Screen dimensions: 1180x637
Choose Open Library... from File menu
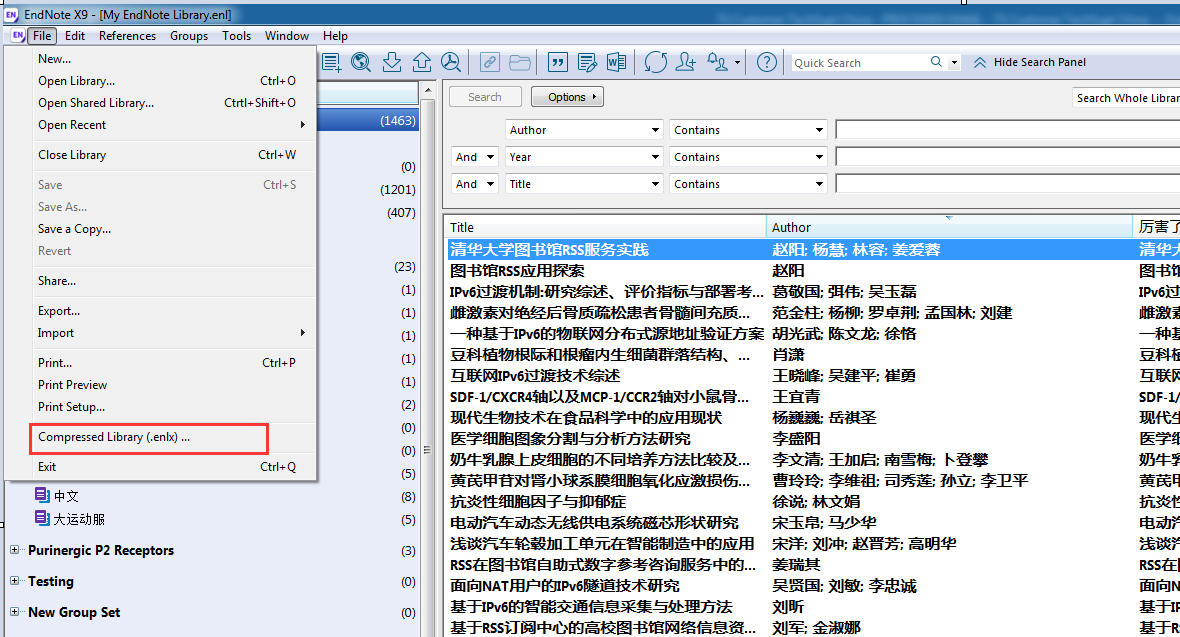160,81
